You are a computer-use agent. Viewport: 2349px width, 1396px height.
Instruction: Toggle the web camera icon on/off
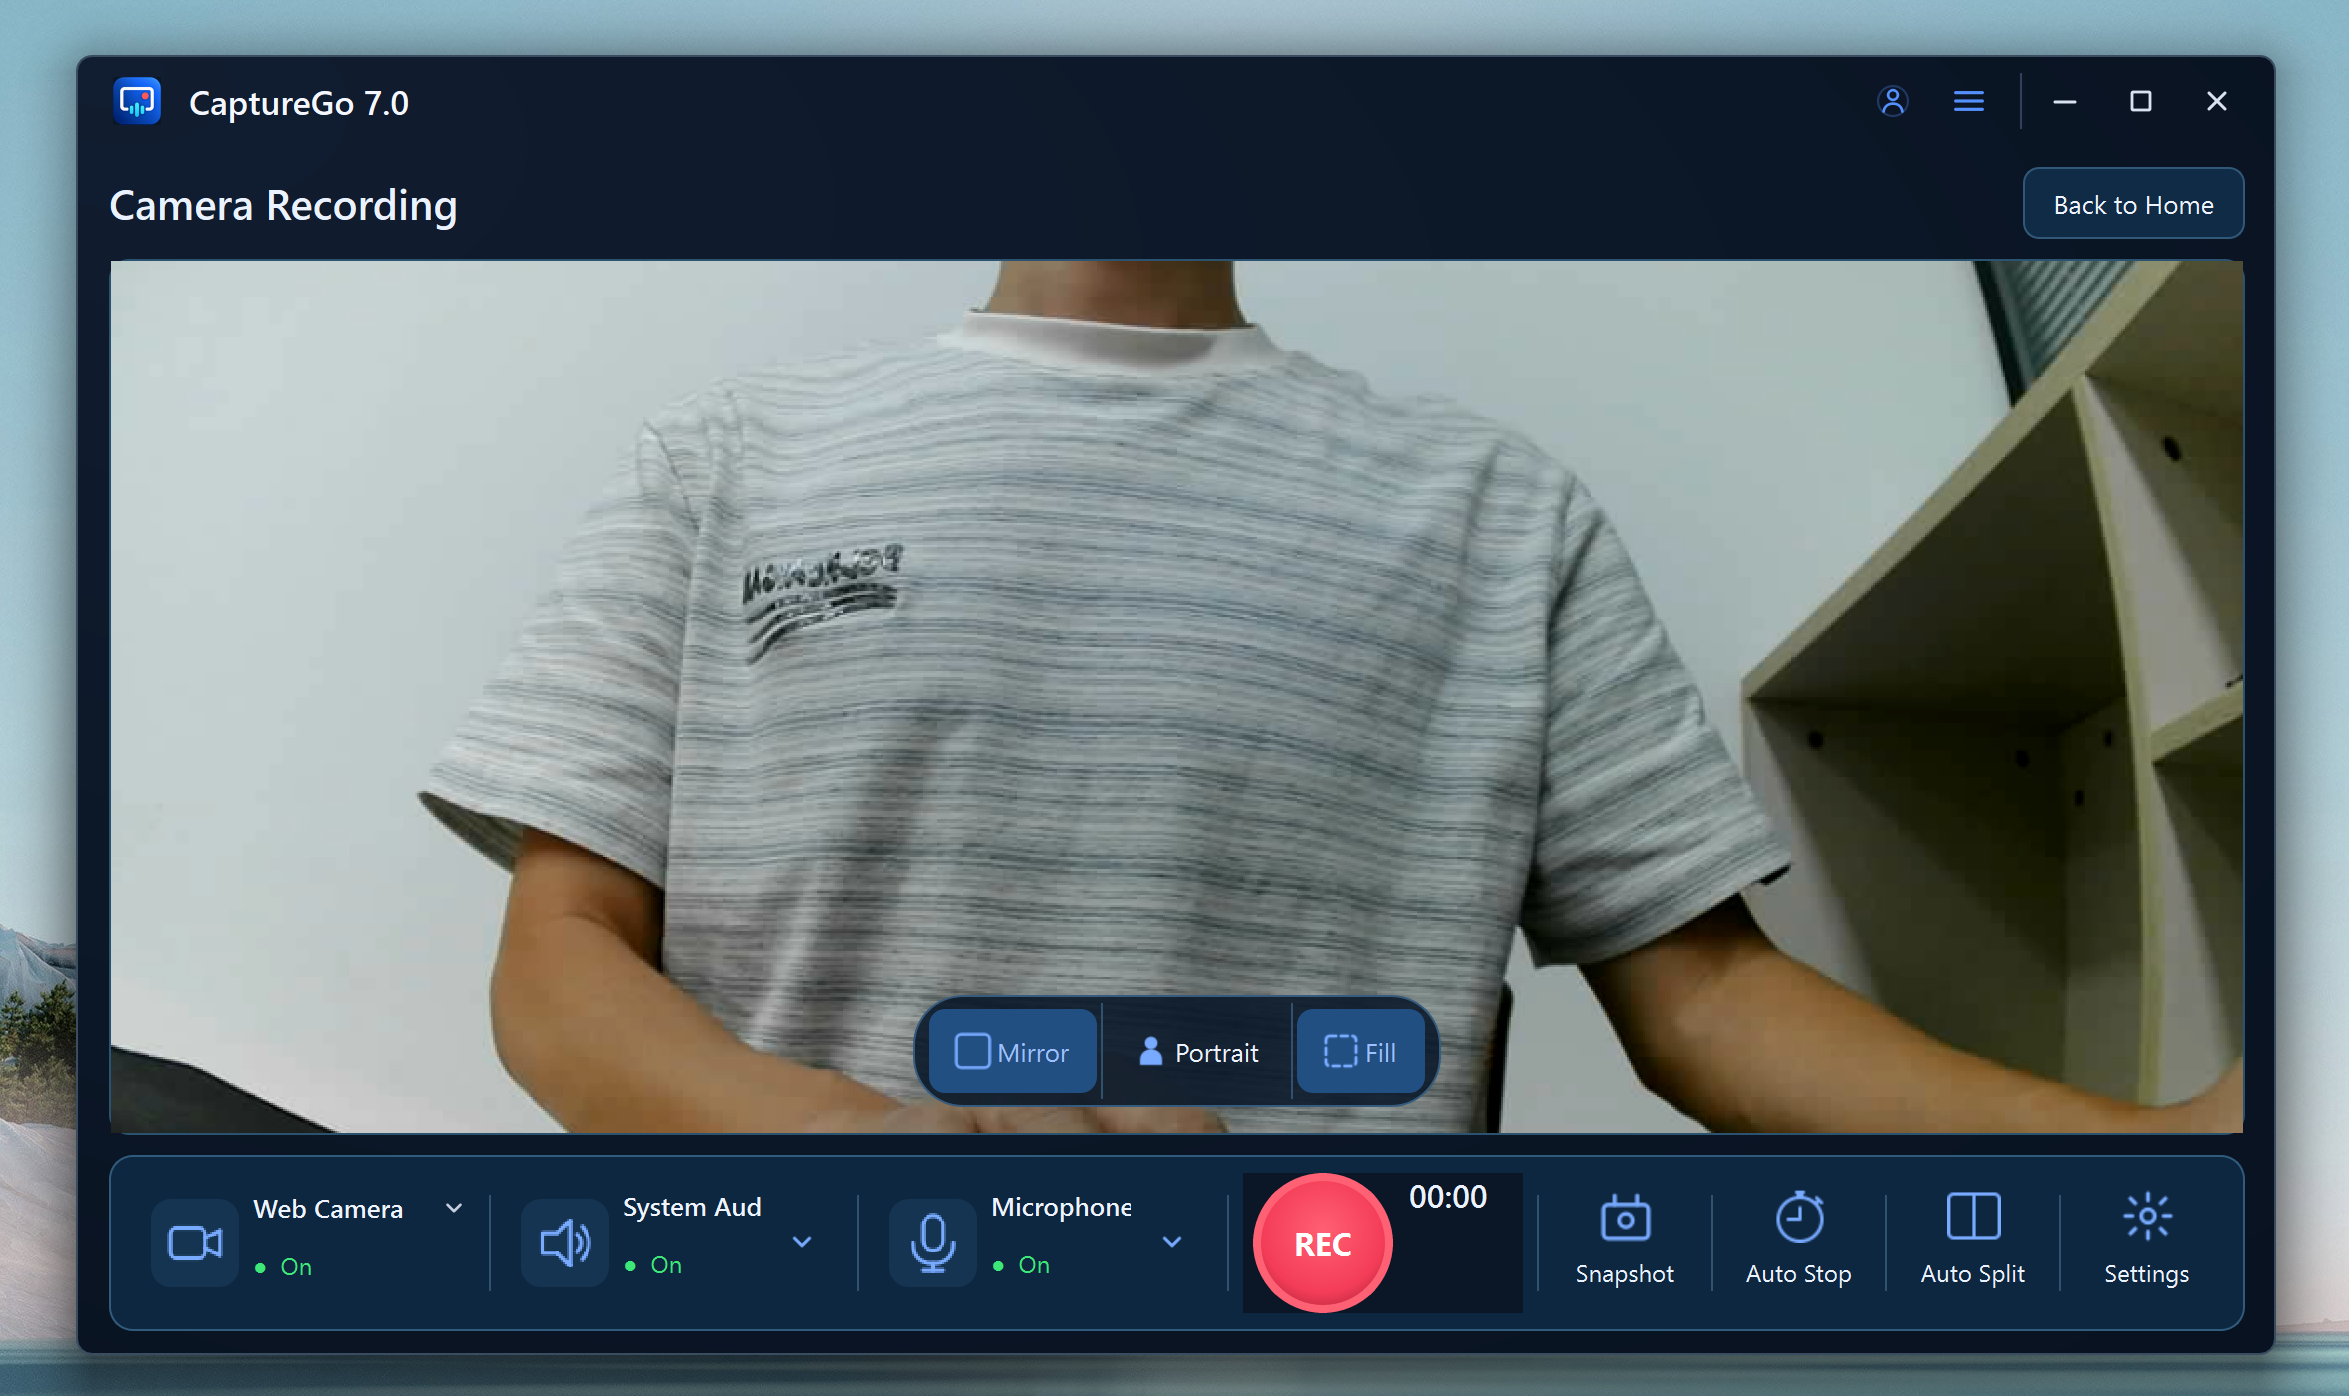coord(195,1243)
